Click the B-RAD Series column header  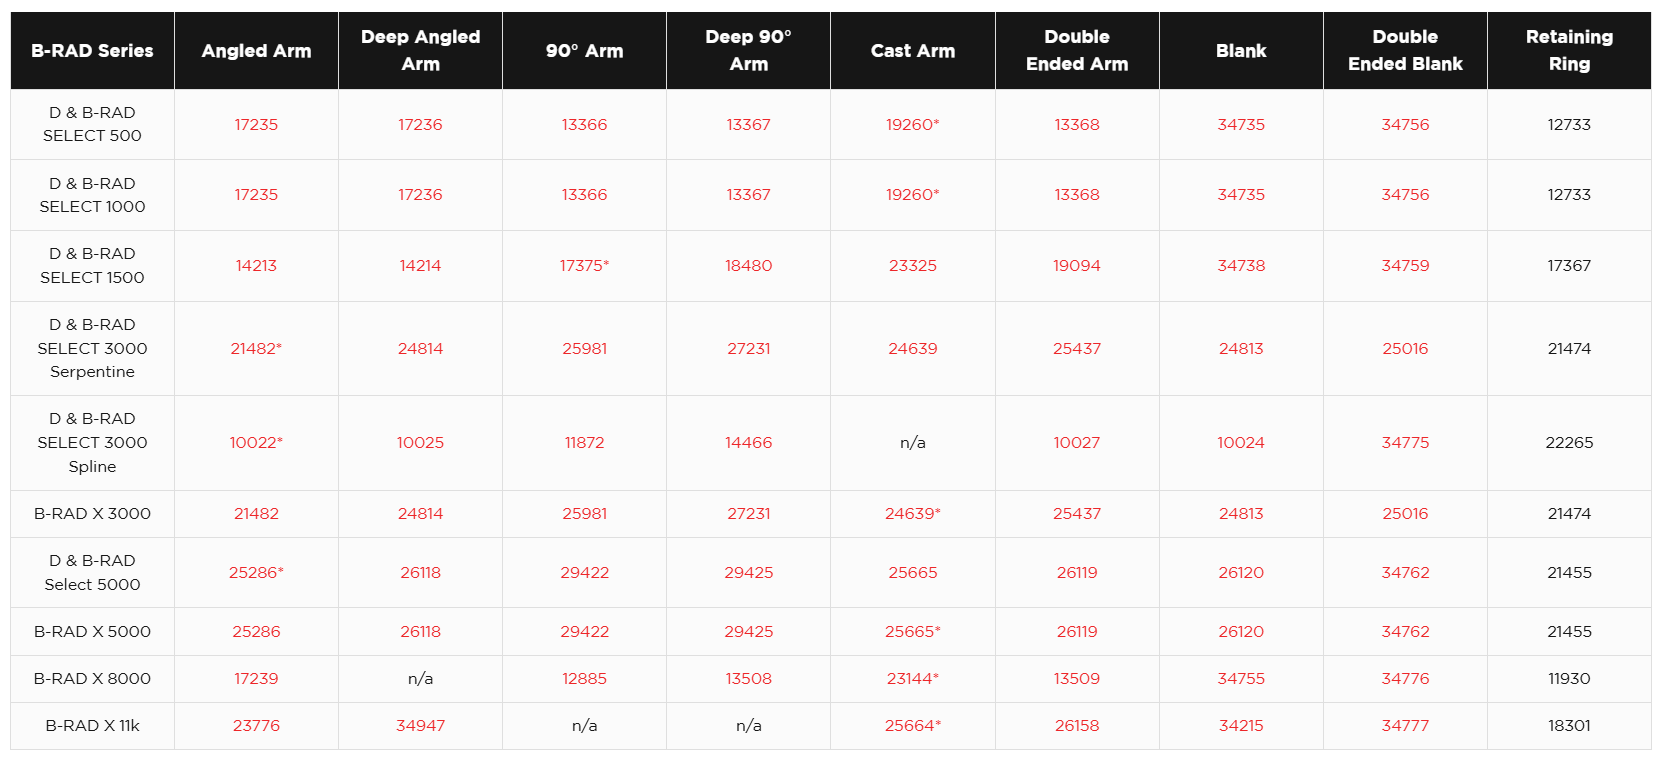(92, 50)
